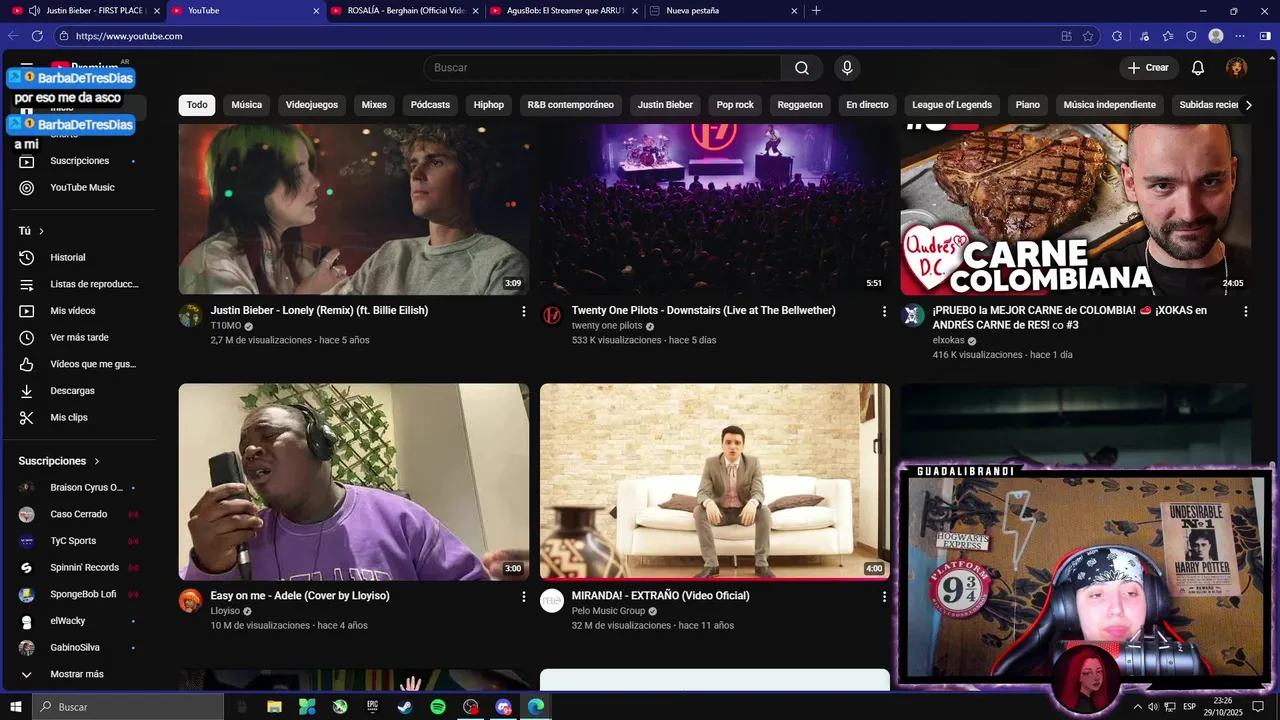
Task: Open options for MIRANDA! EXTRAÑO video
Action: pos(884,597)
